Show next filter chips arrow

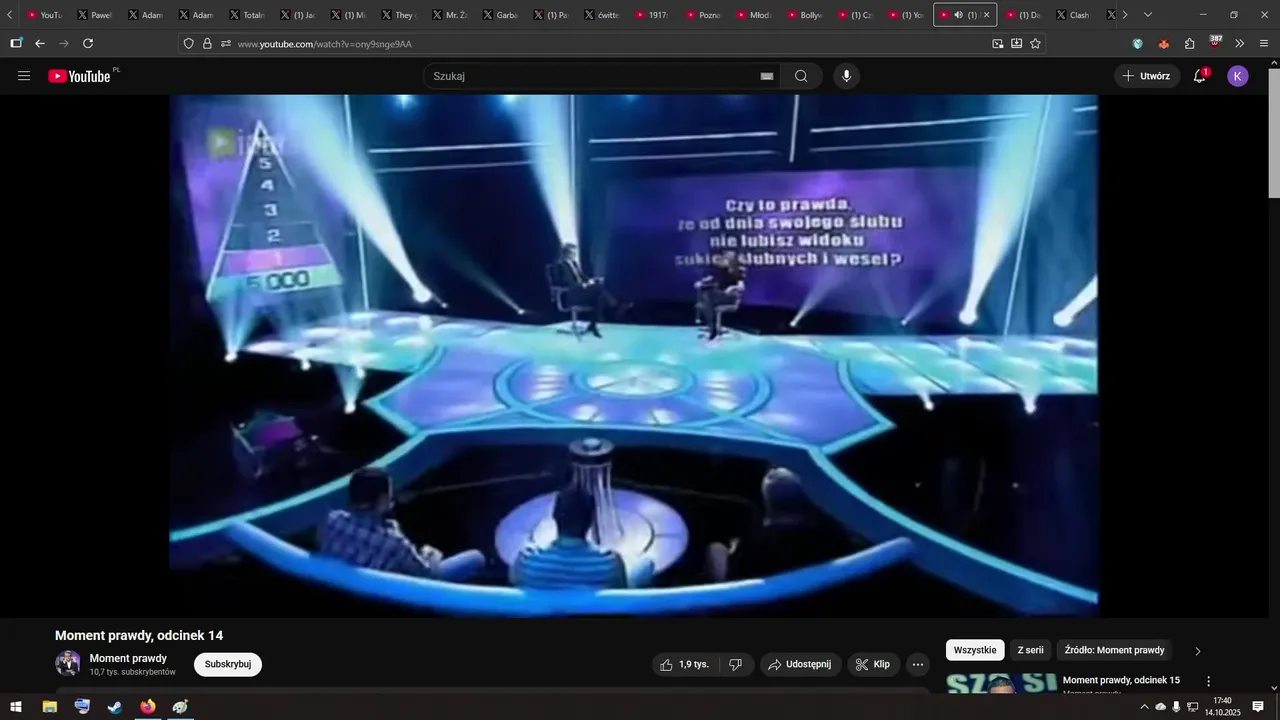(x=1198, y=651)
